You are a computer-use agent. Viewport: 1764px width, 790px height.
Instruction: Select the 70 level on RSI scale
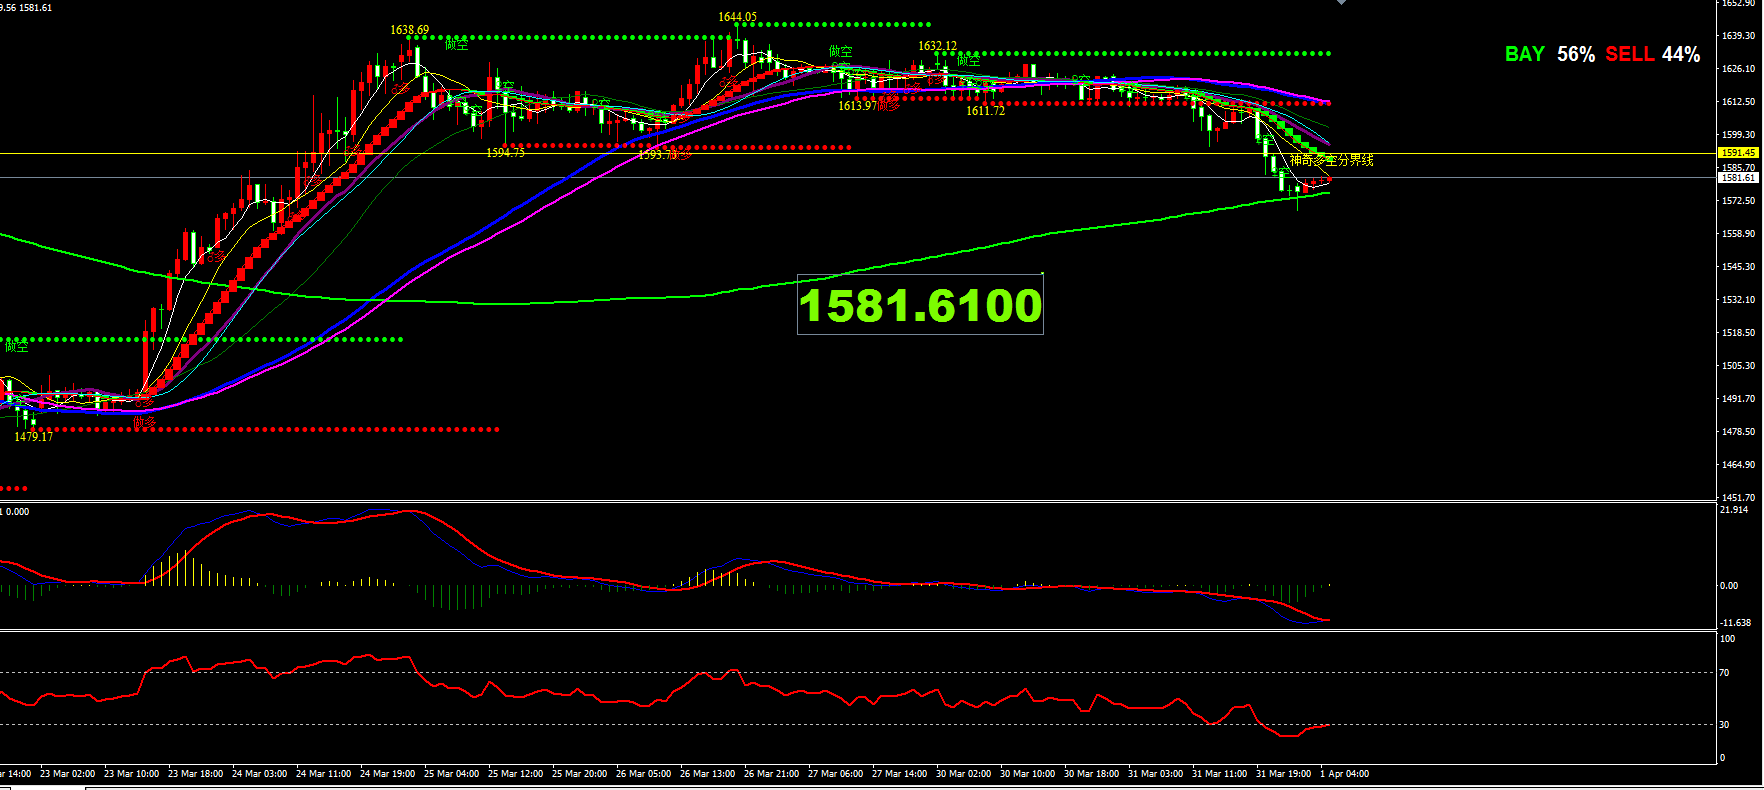[x=1724, y=673]
